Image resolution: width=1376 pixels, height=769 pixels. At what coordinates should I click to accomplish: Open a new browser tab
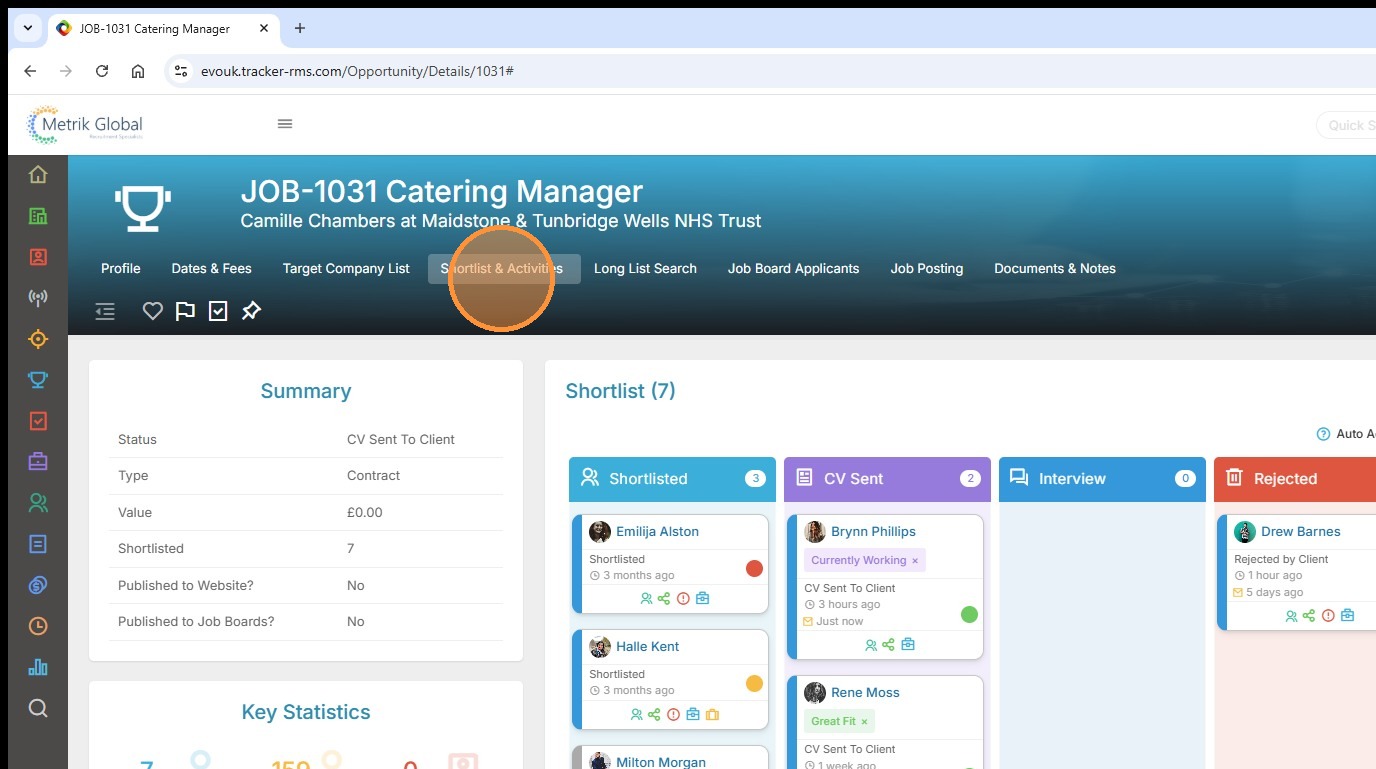299,28
